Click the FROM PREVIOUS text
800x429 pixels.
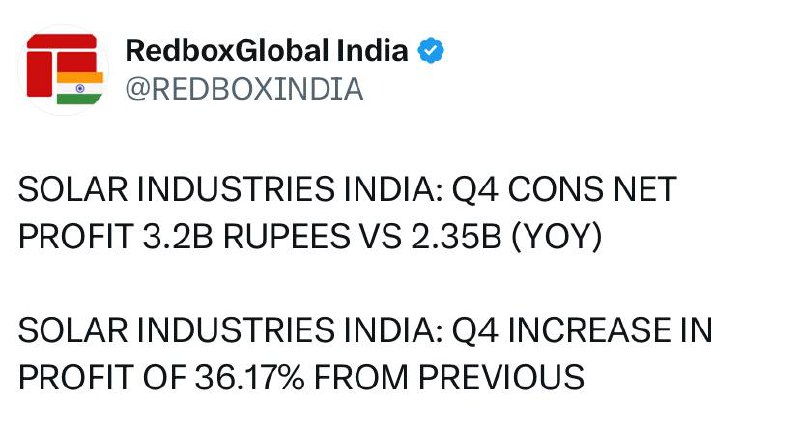449,377
